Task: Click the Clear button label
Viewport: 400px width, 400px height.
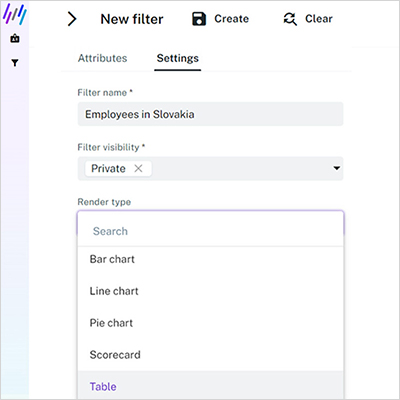Action: tap(319, 19)
